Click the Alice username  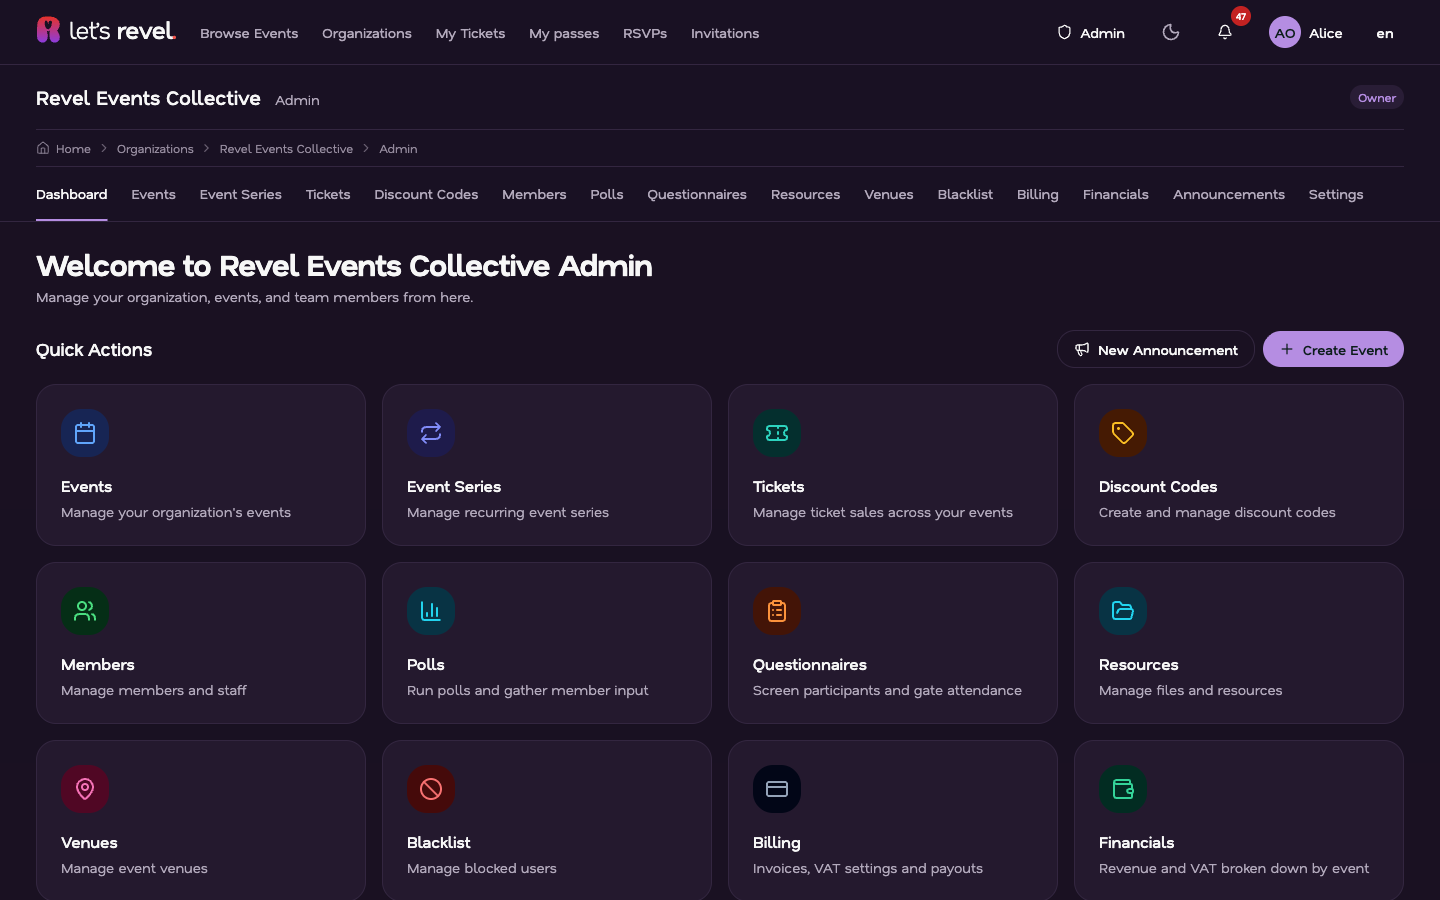pyautogui.click(x=1326, y=33)
